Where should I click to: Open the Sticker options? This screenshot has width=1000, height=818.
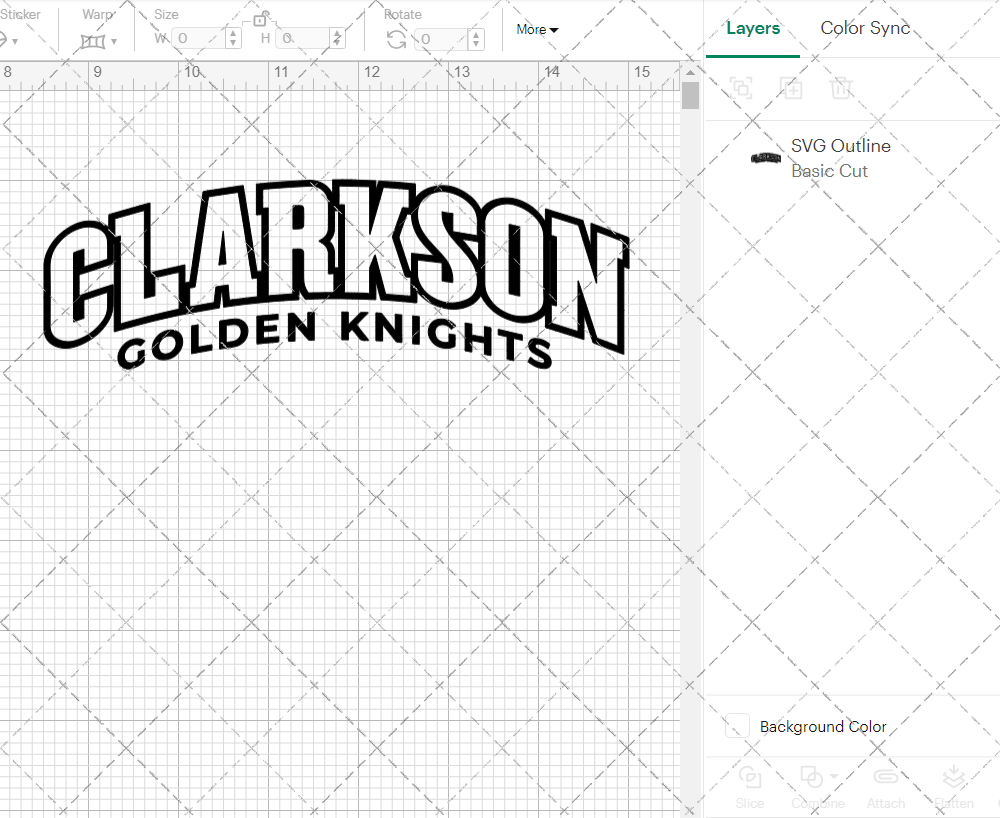click(12, 41)
